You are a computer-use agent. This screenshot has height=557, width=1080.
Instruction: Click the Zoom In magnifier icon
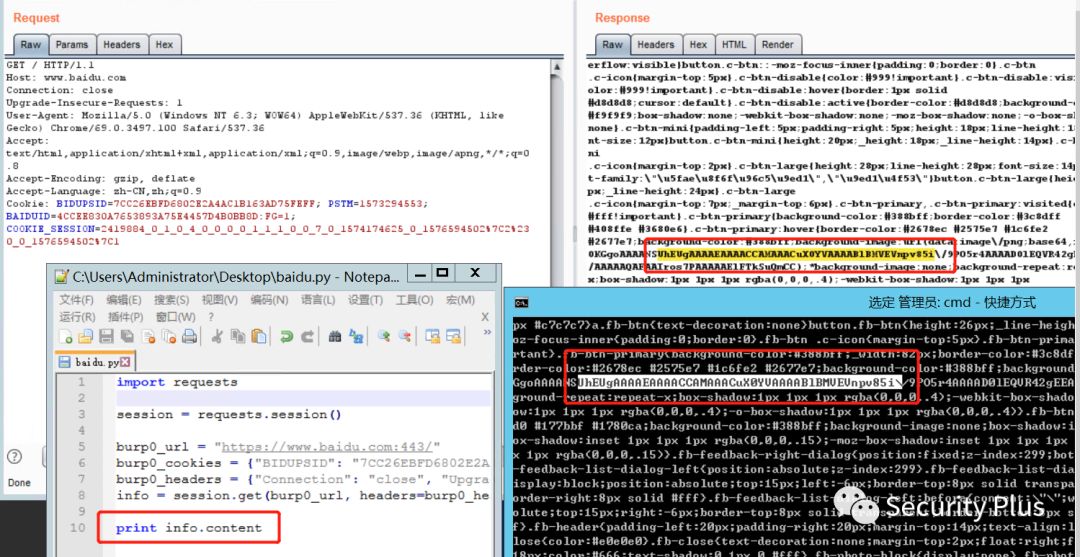click(384, 336)
